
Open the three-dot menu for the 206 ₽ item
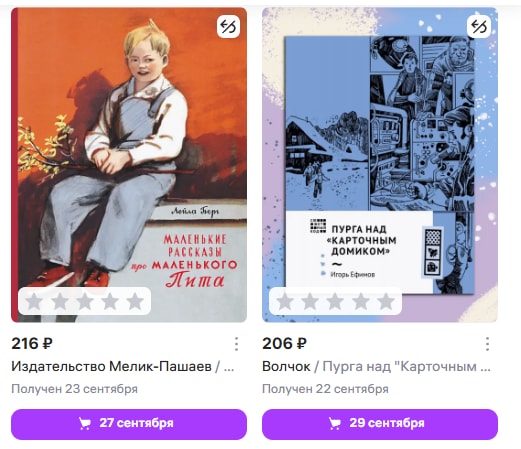pyautogui.click(x=487, y=344)
